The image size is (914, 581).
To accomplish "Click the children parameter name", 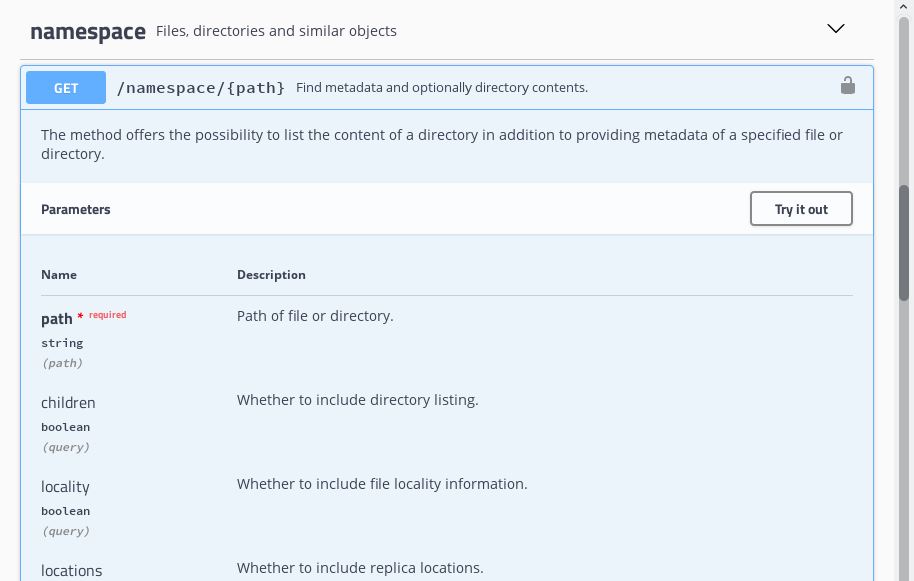I will (68, 403).
